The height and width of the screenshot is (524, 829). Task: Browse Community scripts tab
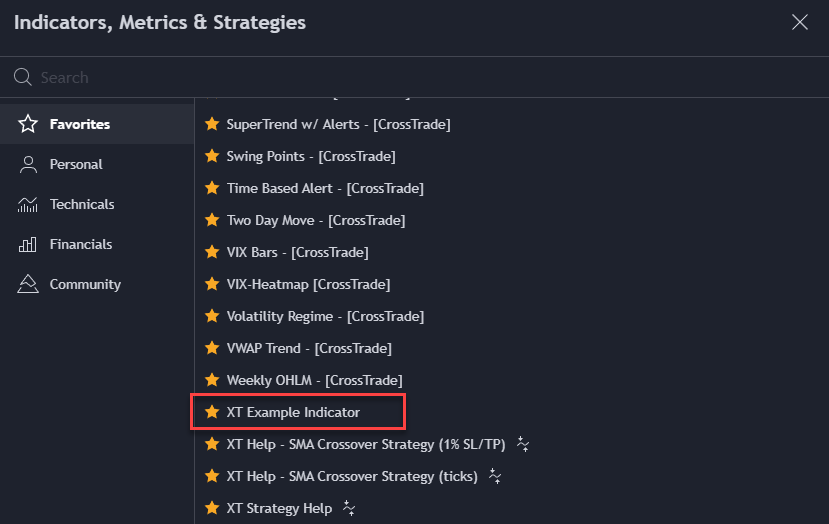coord(85,284)
